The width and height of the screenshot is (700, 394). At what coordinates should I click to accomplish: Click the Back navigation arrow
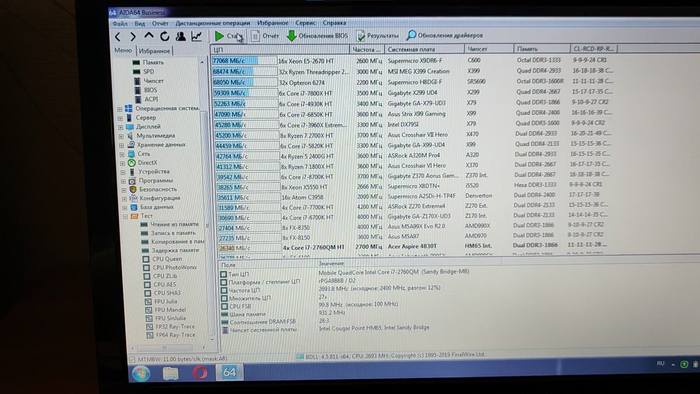coord(117,37)
